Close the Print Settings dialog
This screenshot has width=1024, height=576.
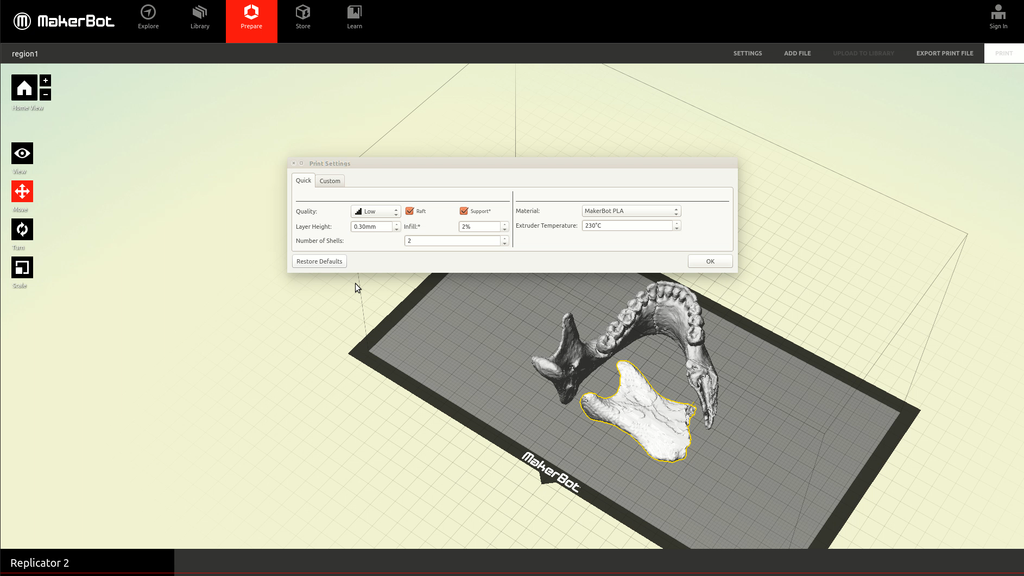pyautogui.click(x=293, y=163)
